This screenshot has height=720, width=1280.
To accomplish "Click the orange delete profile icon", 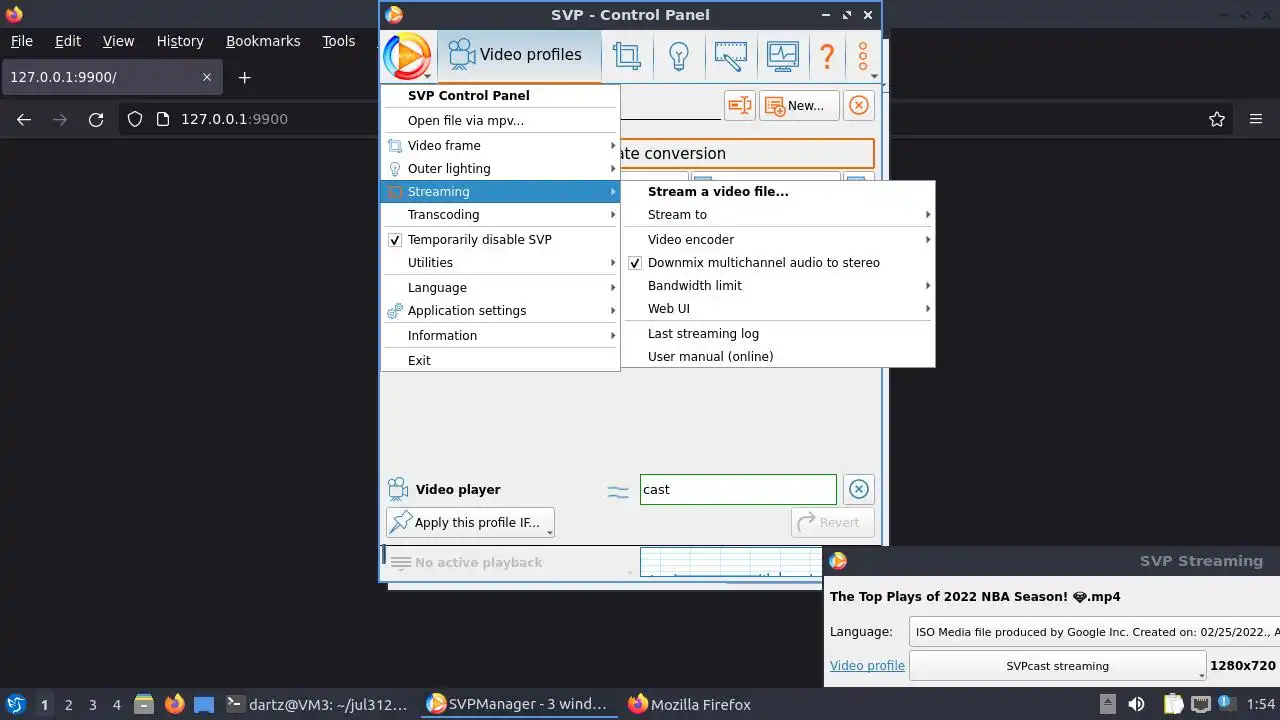I will pyautogui.click(x=858, y=105).
